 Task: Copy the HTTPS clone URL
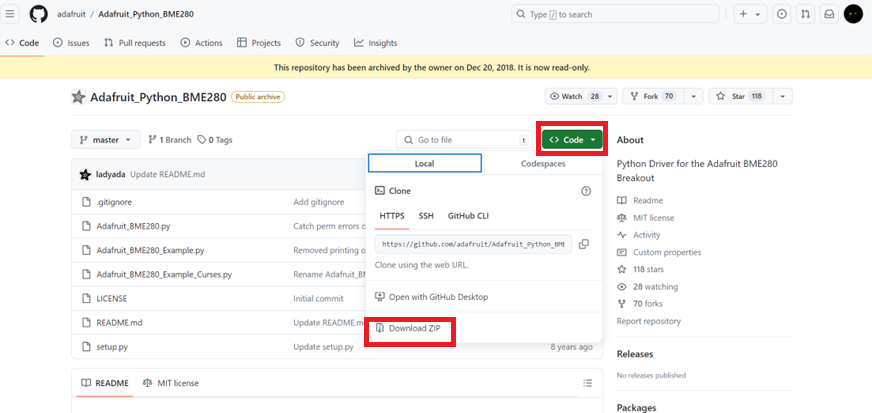583,244
